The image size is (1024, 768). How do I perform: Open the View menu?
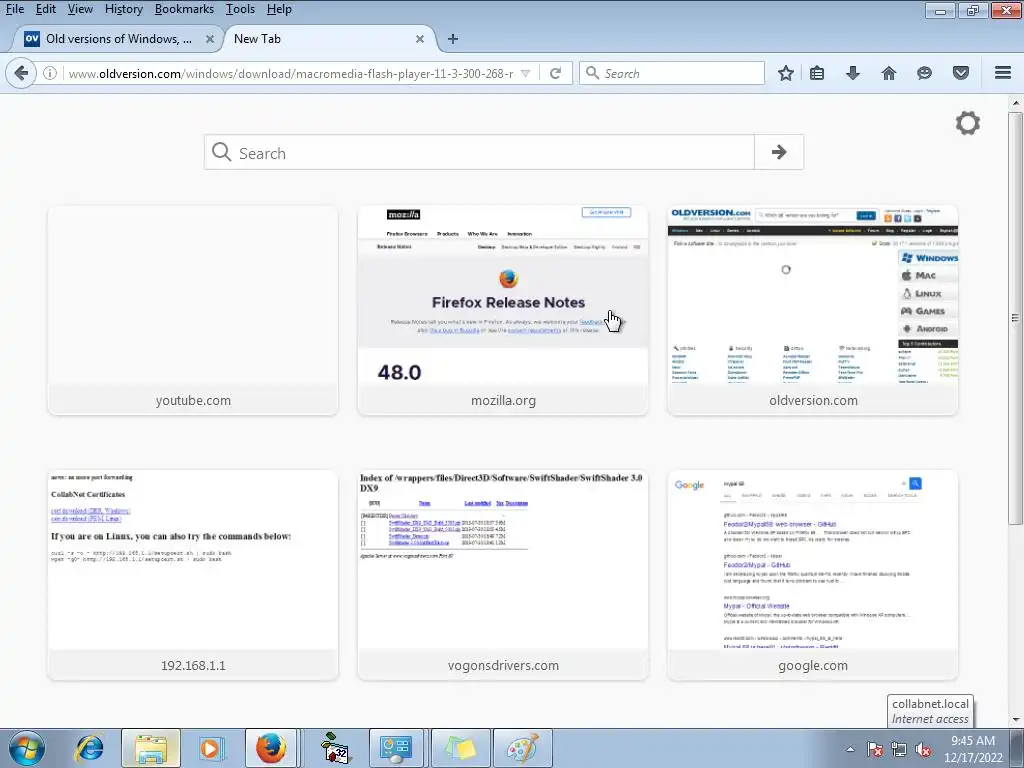(80, 9)
